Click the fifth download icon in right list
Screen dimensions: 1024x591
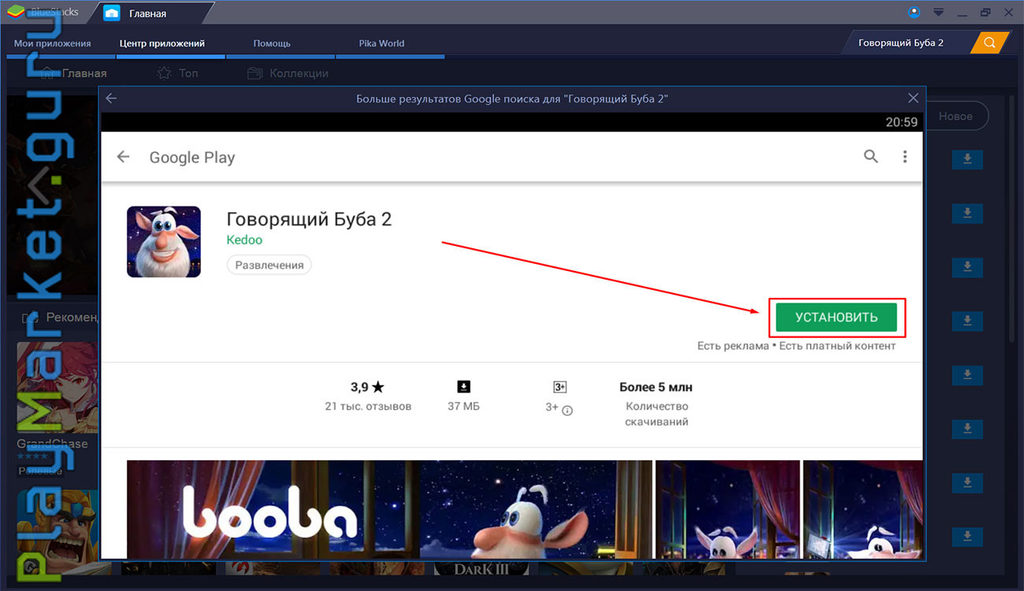click(x=967, y=375)
